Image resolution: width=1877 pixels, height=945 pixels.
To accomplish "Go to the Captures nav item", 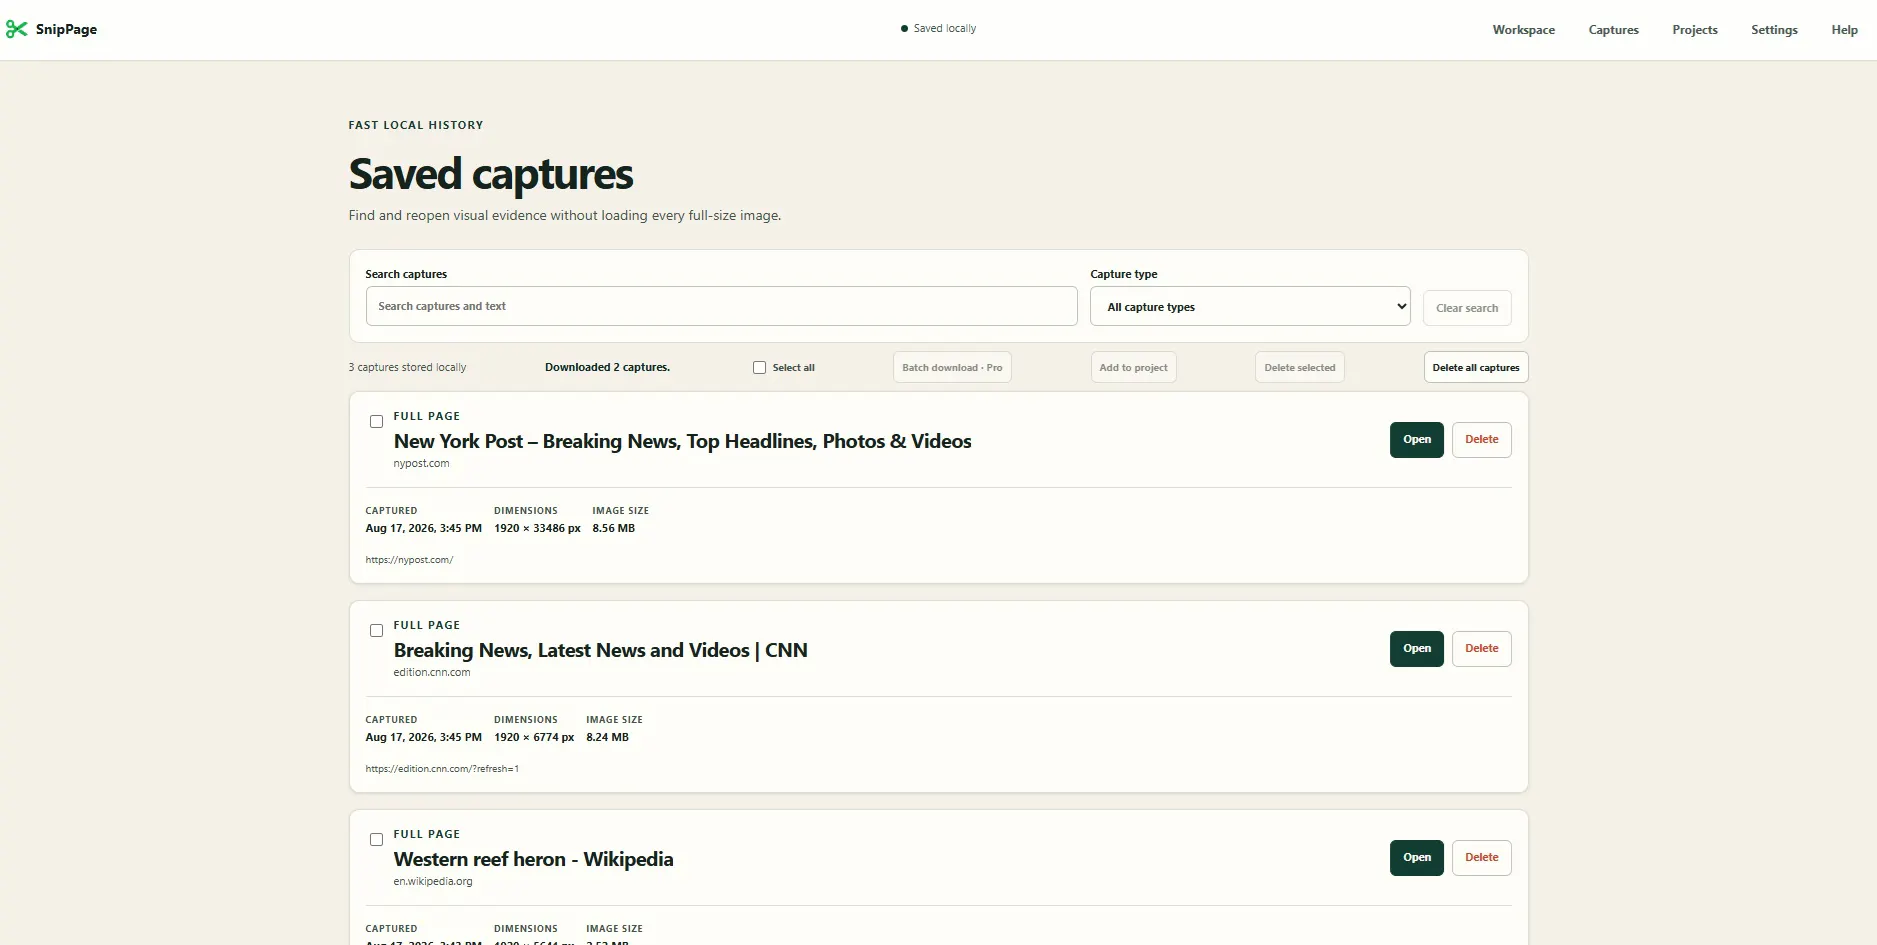I will [1613, 30].
